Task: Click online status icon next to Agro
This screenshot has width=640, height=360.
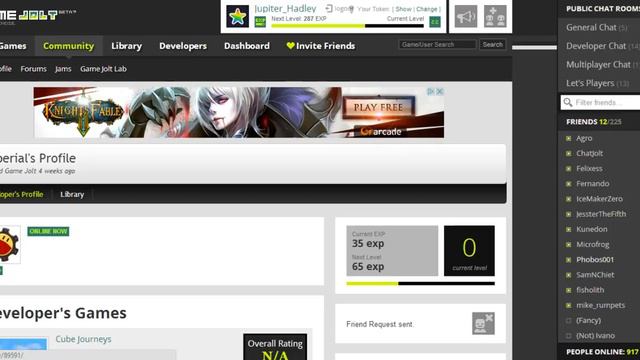Action: pyautogui.click(x=569, y=138)
